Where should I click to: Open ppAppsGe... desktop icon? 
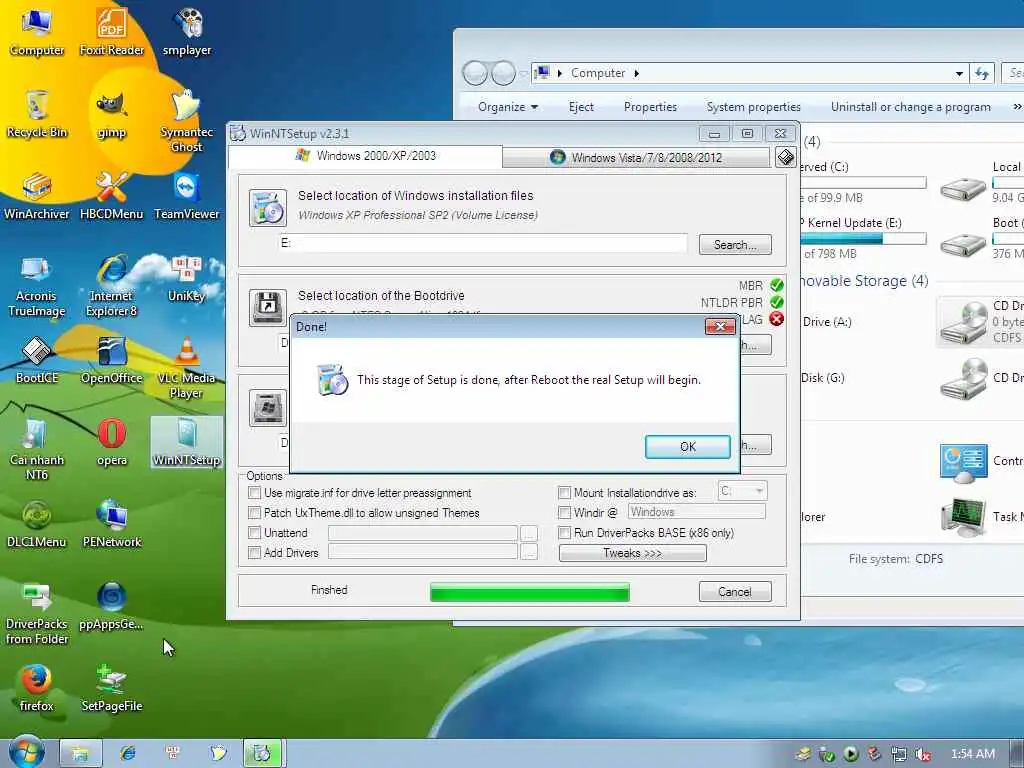[112, 606]
